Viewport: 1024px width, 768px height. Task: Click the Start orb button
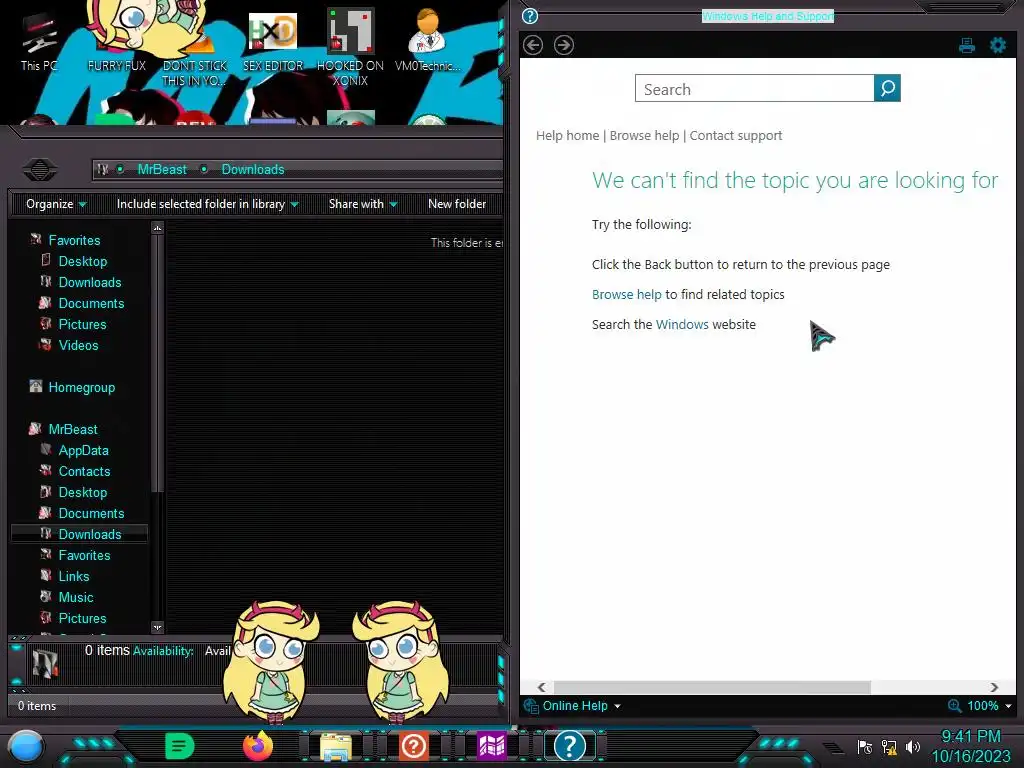pos(25,746)
